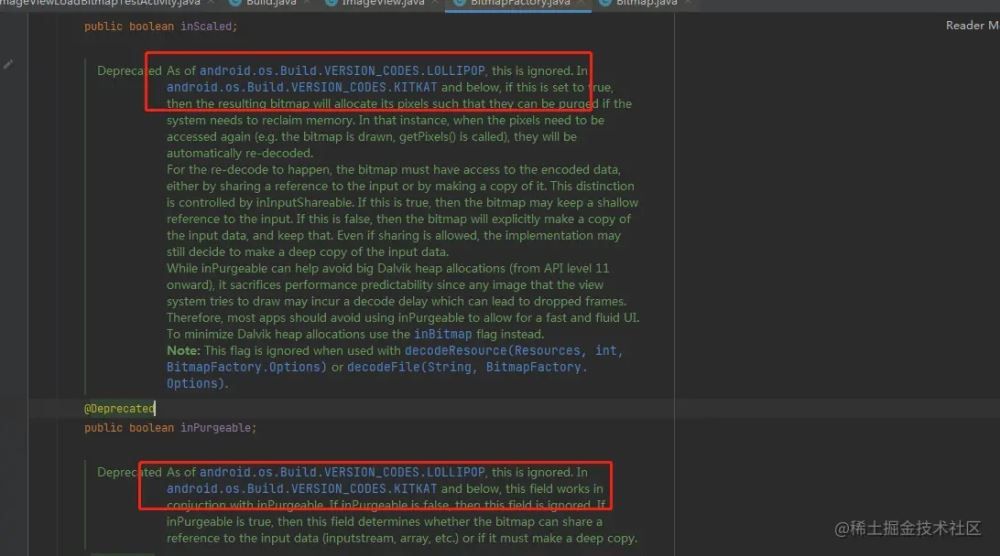Switch to the ImageViewLoadBitmapTestActivity.java tab
This screenshot has height=556, width=1000.
[98, 3]
